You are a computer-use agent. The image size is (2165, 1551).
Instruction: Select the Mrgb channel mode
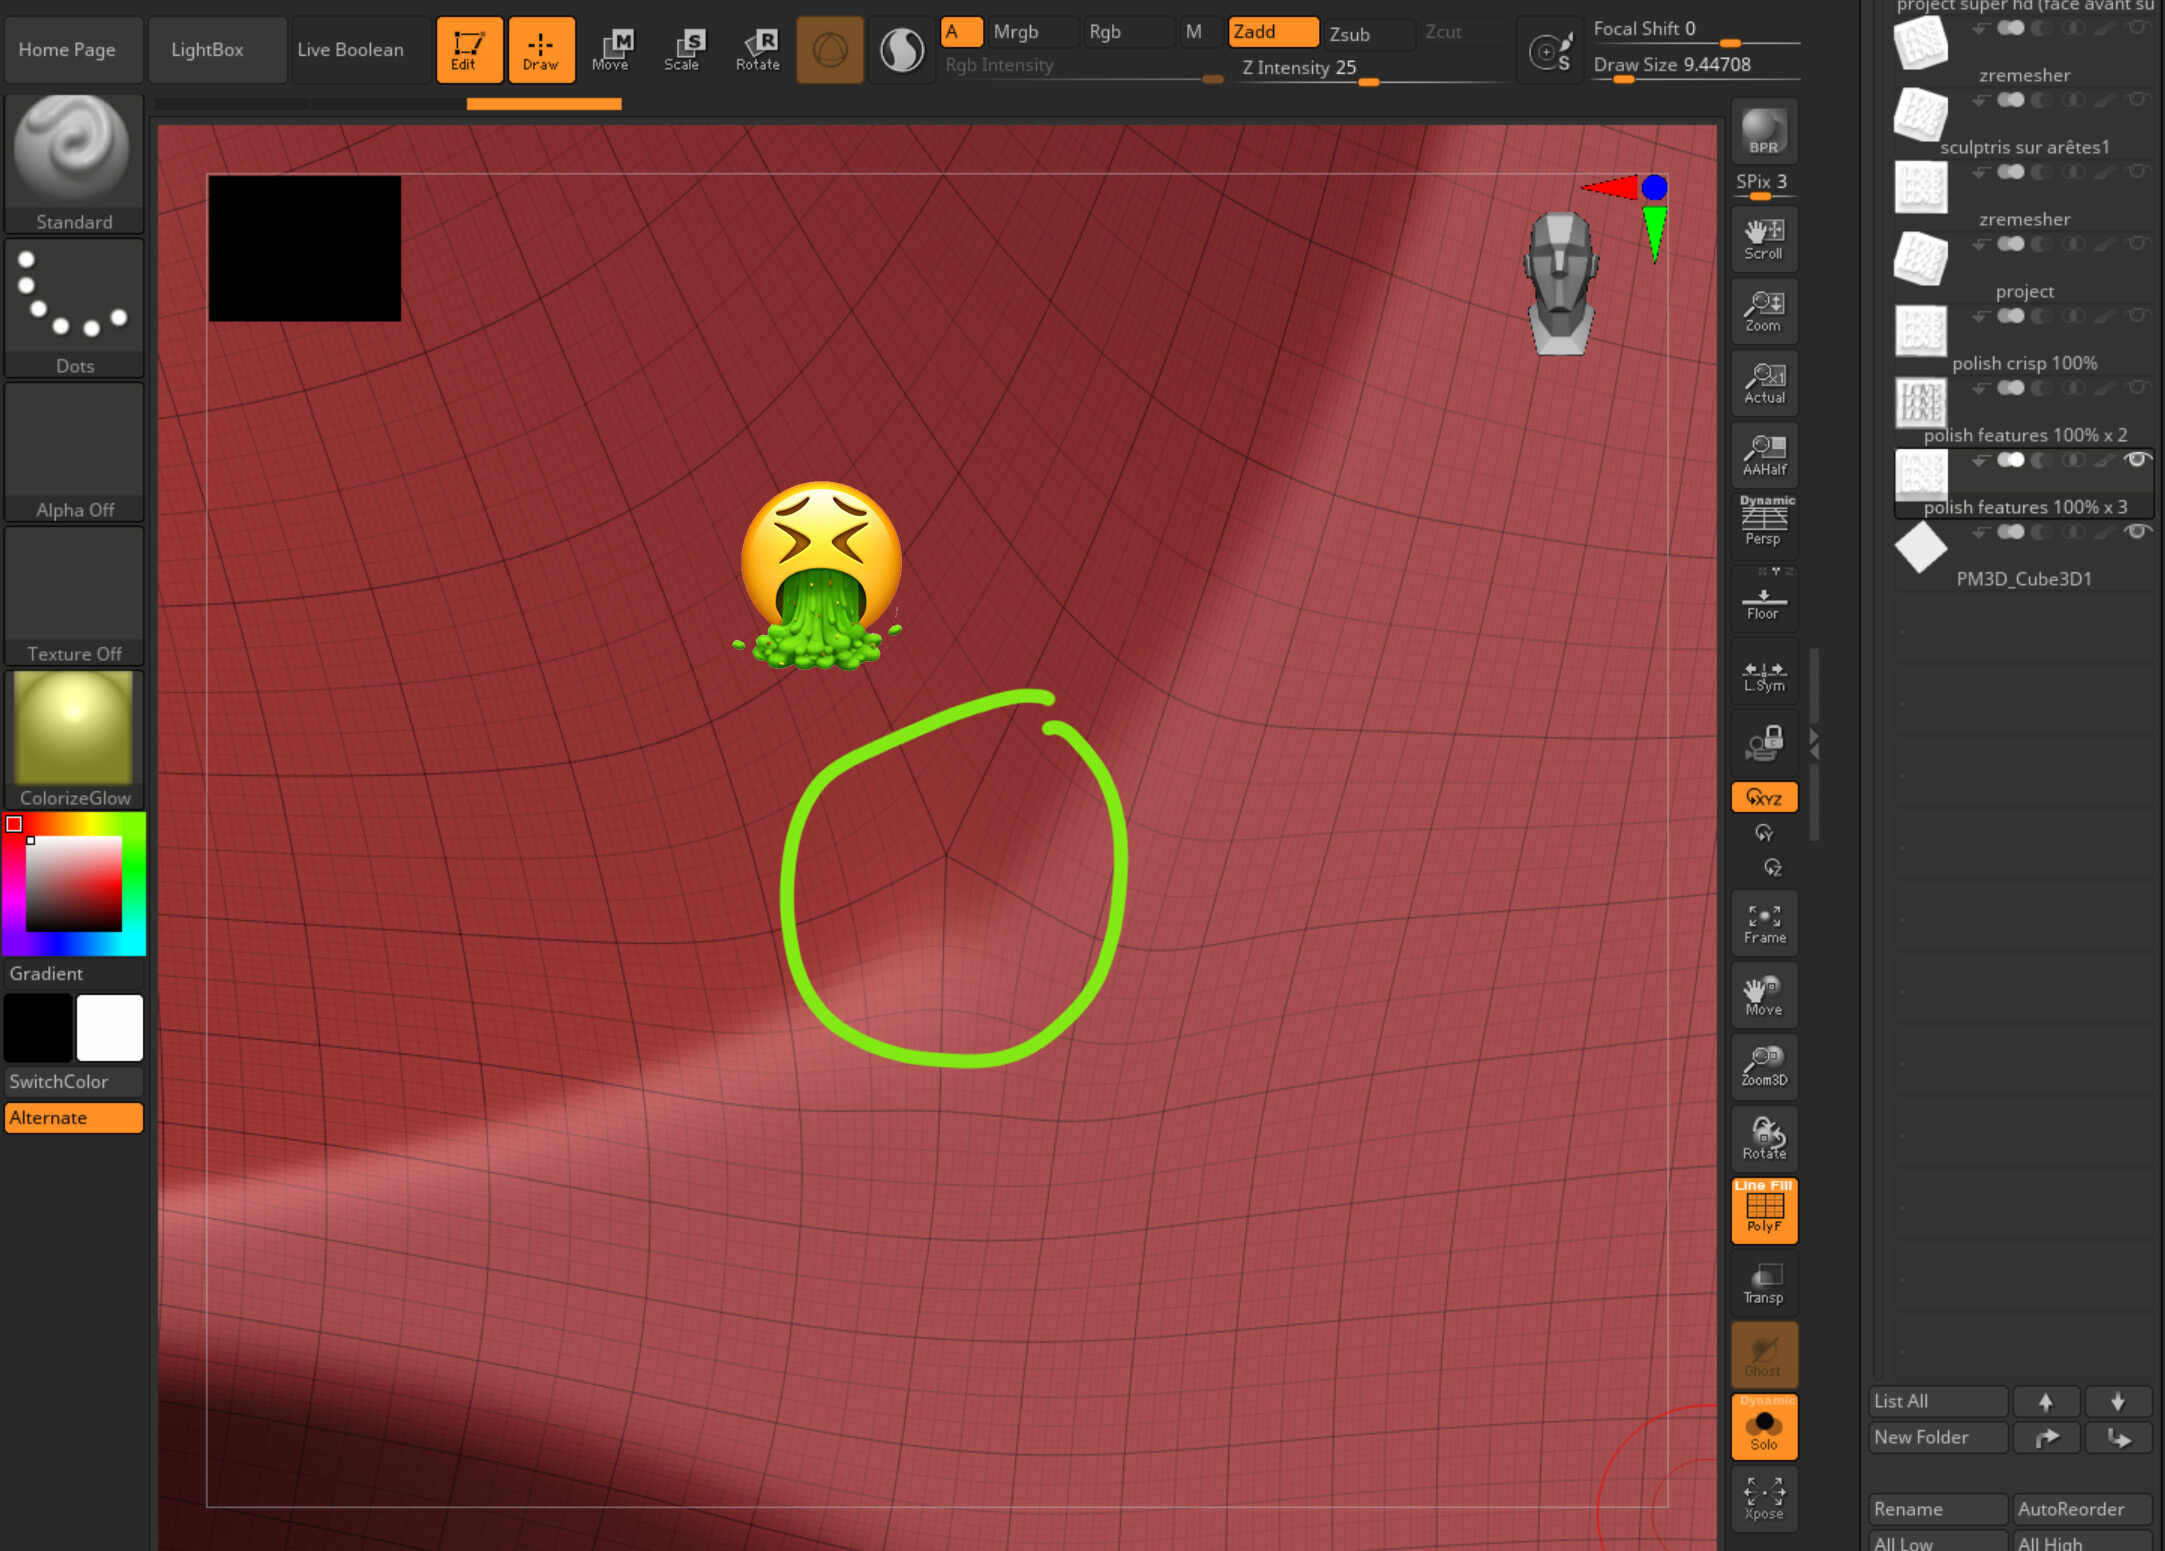point(1031,32)
